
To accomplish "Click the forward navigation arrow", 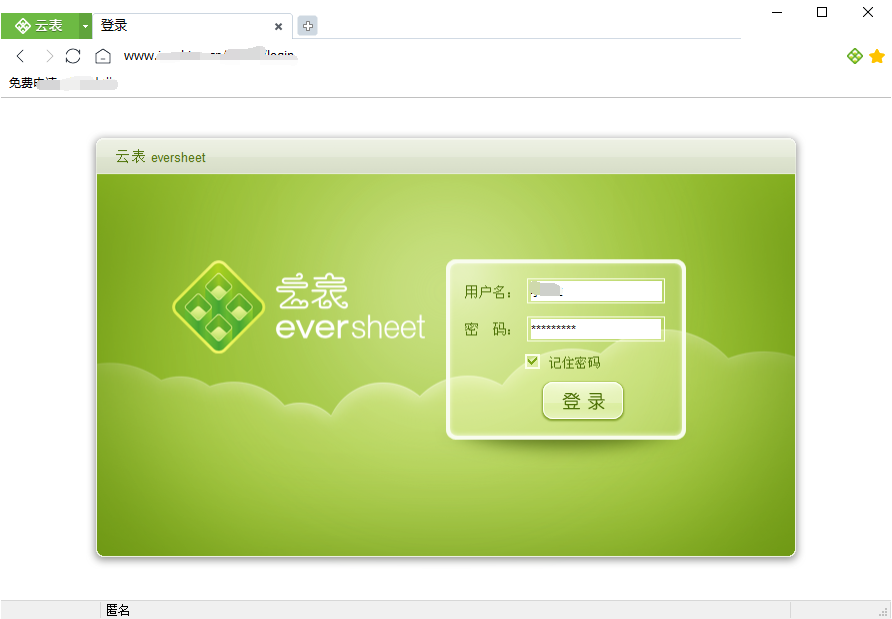I will (49, 56).
